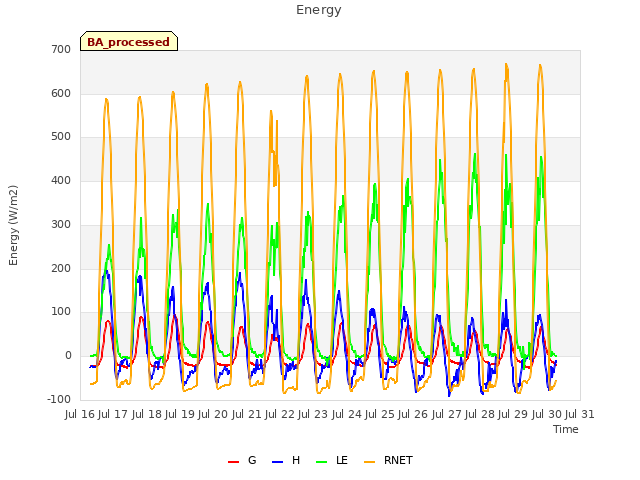This screenshot has height=480, width=640.
Task: Click the Jul 24 x-axis tick label
Action: 346,415
